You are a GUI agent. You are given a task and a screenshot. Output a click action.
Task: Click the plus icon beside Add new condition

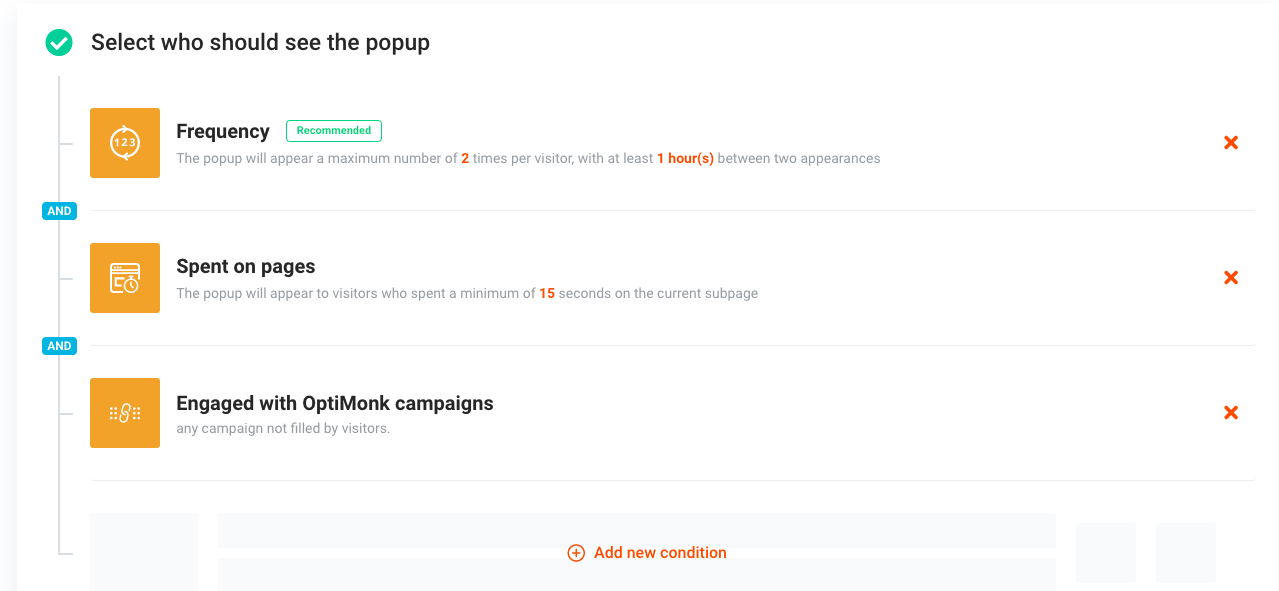pos(576,552)
